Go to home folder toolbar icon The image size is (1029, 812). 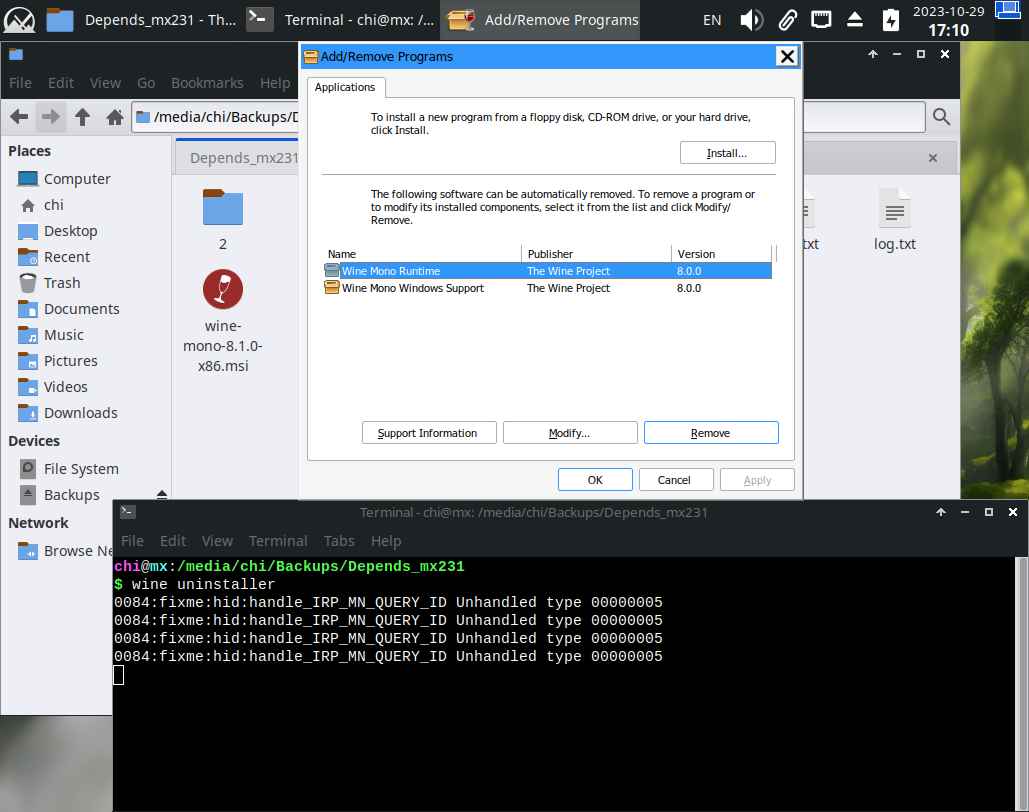click(115, 117)
